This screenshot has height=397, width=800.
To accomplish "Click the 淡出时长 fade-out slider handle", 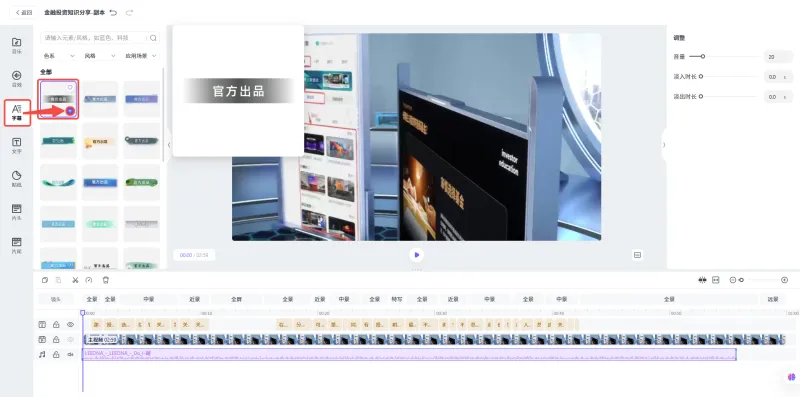I will coord(701,96).
